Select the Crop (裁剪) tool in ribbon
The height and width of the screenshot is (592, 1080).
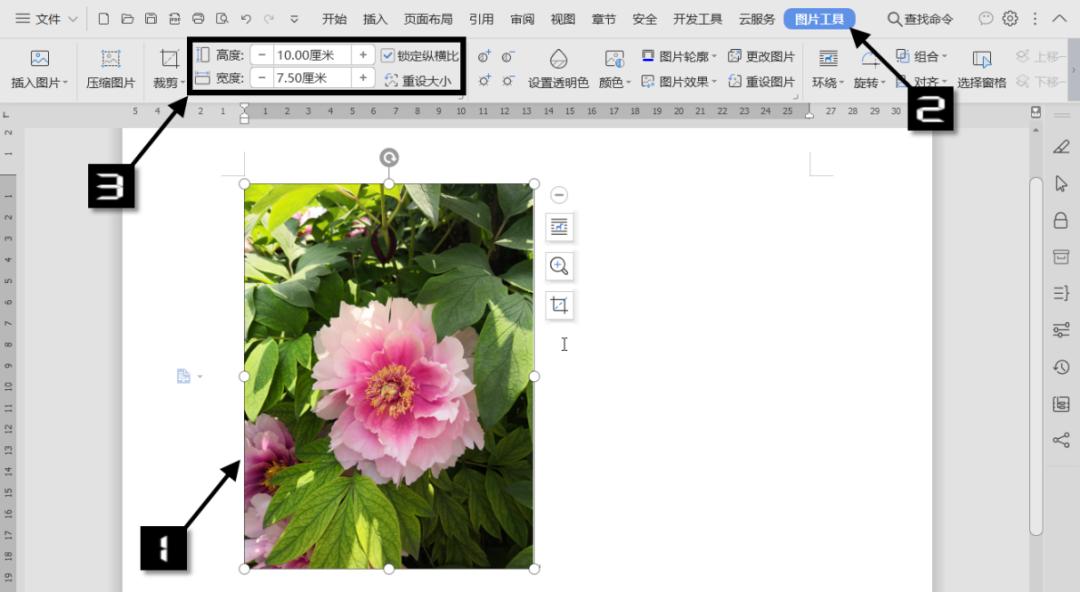(169, 60)
